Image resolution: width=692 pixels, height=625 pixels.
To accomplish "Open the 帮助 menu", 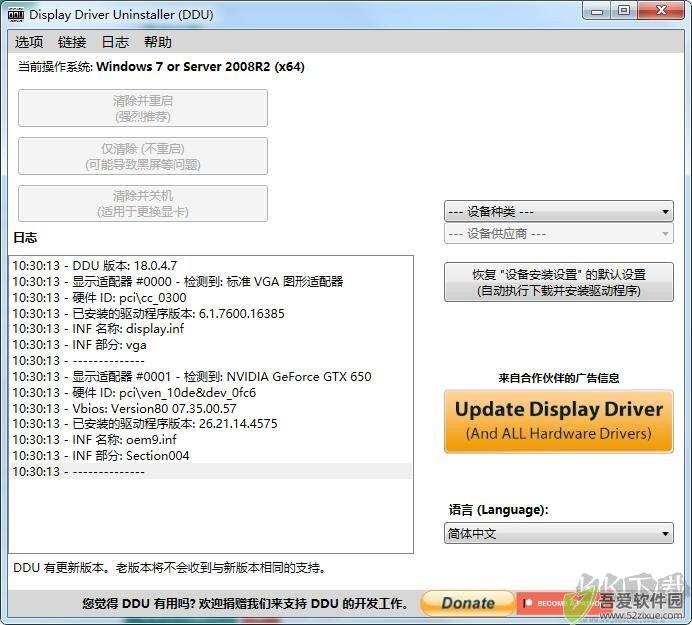I will coord(158,42).
